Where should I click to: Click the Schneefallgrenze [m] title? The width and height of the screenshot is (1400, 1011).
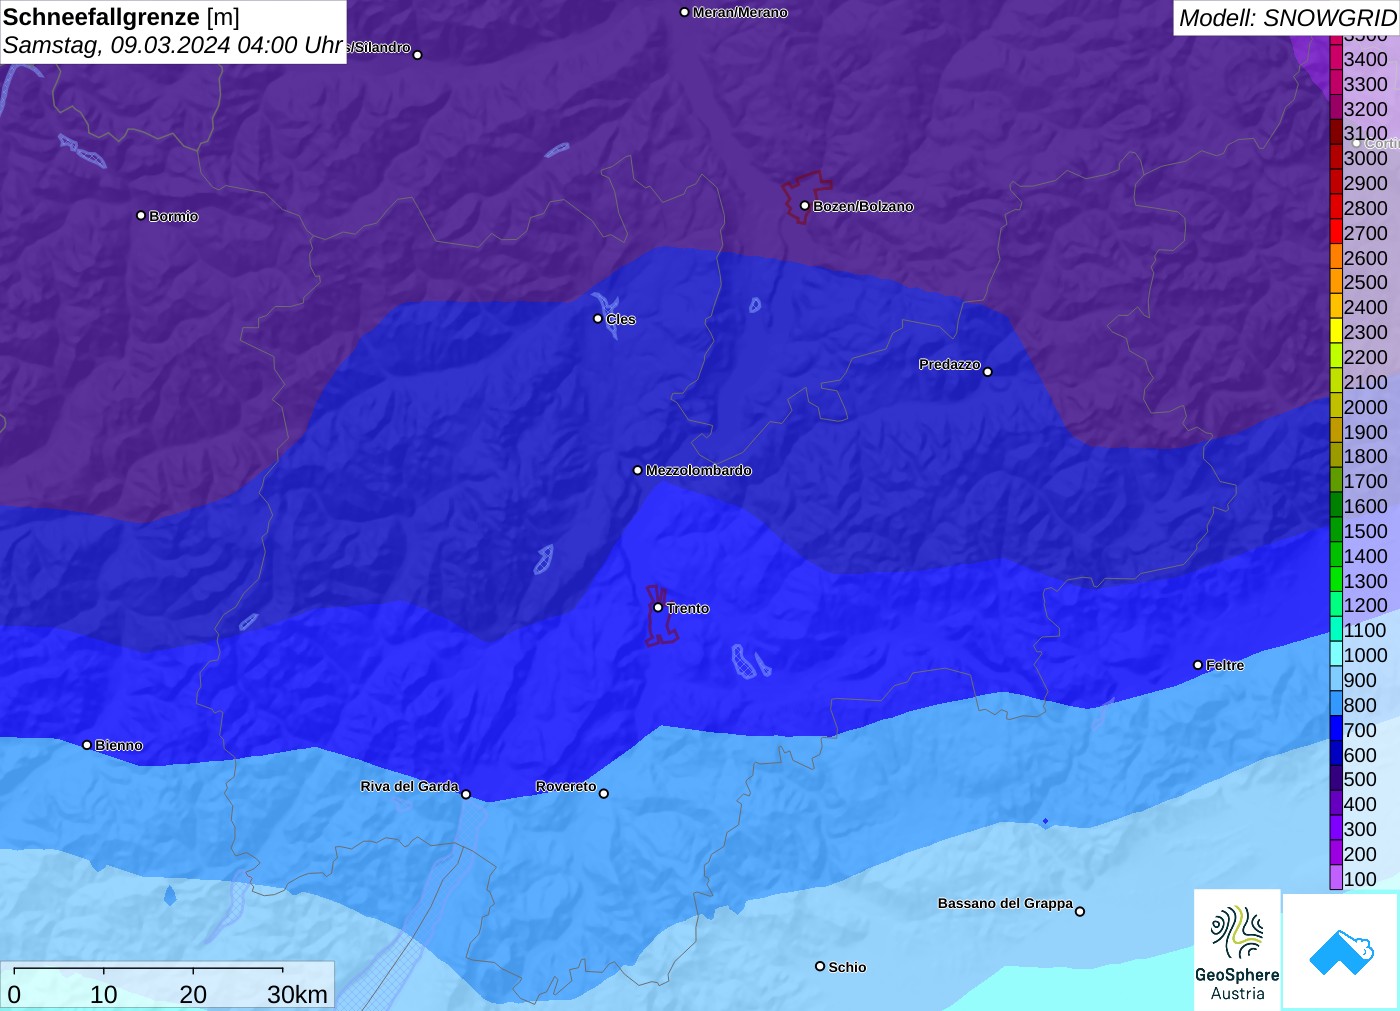(x=122, y=17)
